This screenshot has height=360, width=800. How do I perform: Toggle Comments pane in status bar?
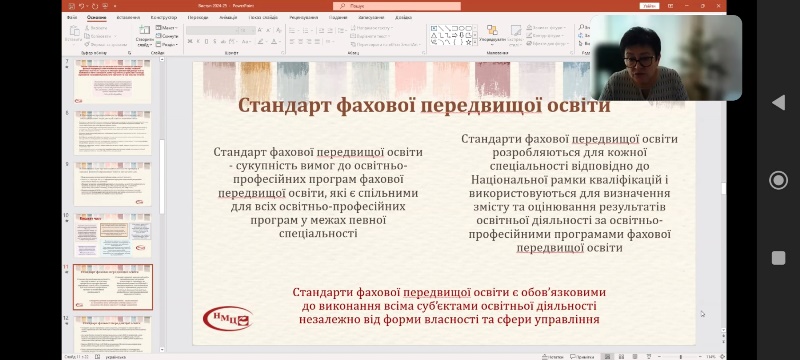tap(582, 356)
